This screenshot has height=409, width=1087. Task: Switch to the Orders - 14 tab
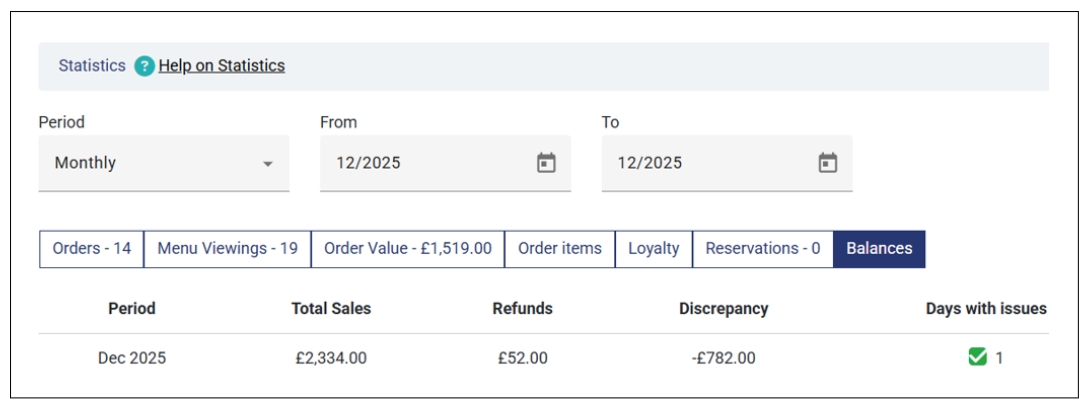pos(91,249)
